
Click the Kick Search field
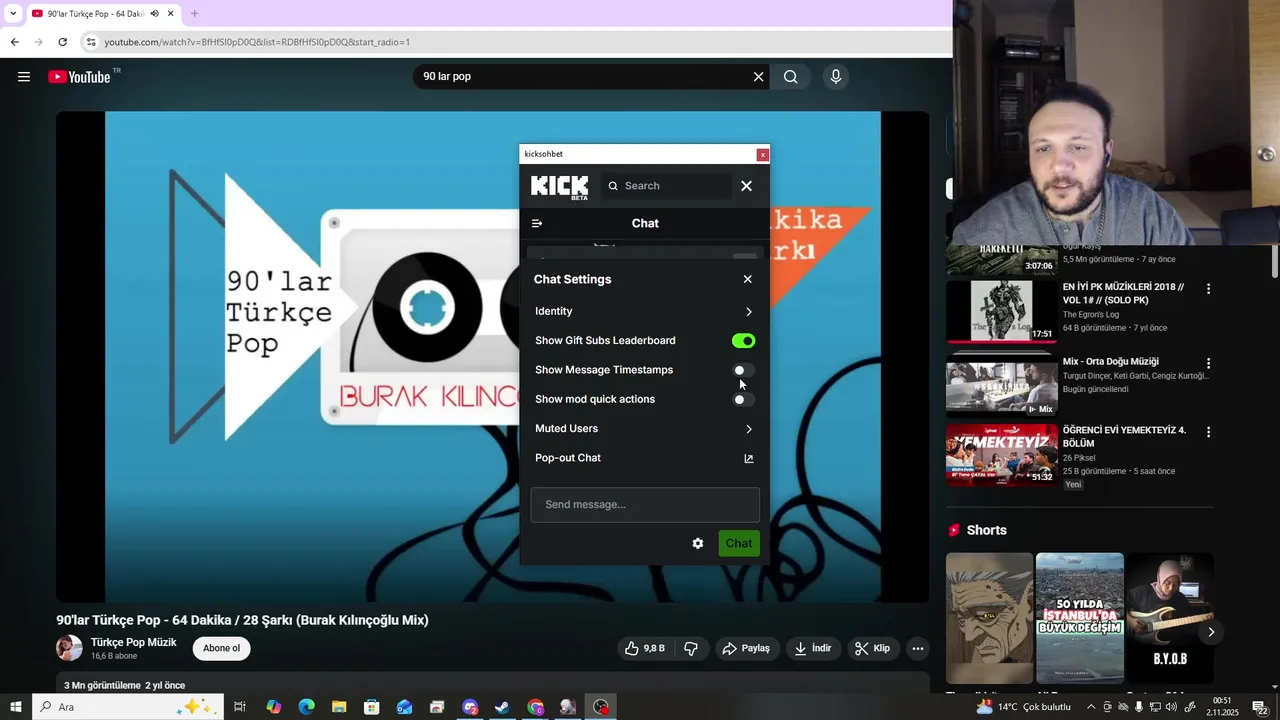666,186
